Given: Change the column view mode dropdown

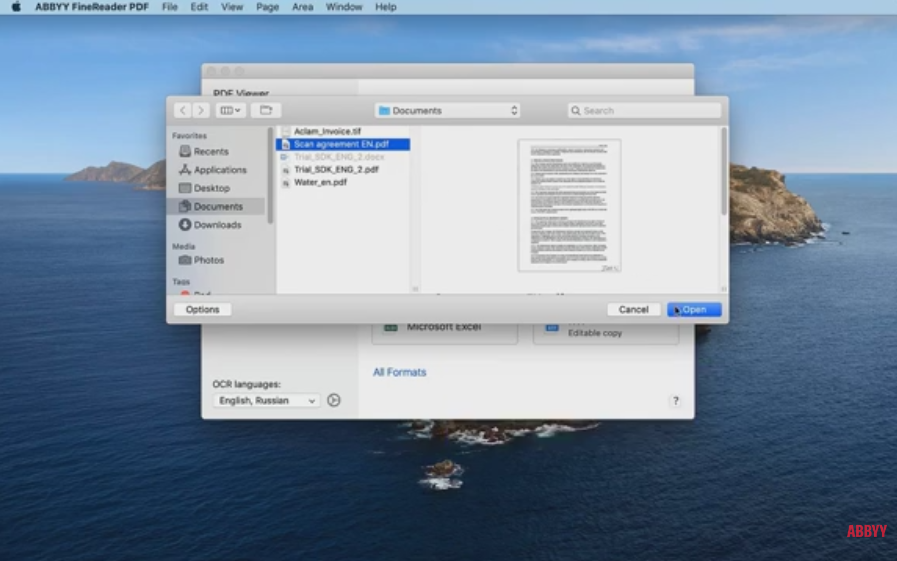Looking at the screenshot, I should coord(231,110).
